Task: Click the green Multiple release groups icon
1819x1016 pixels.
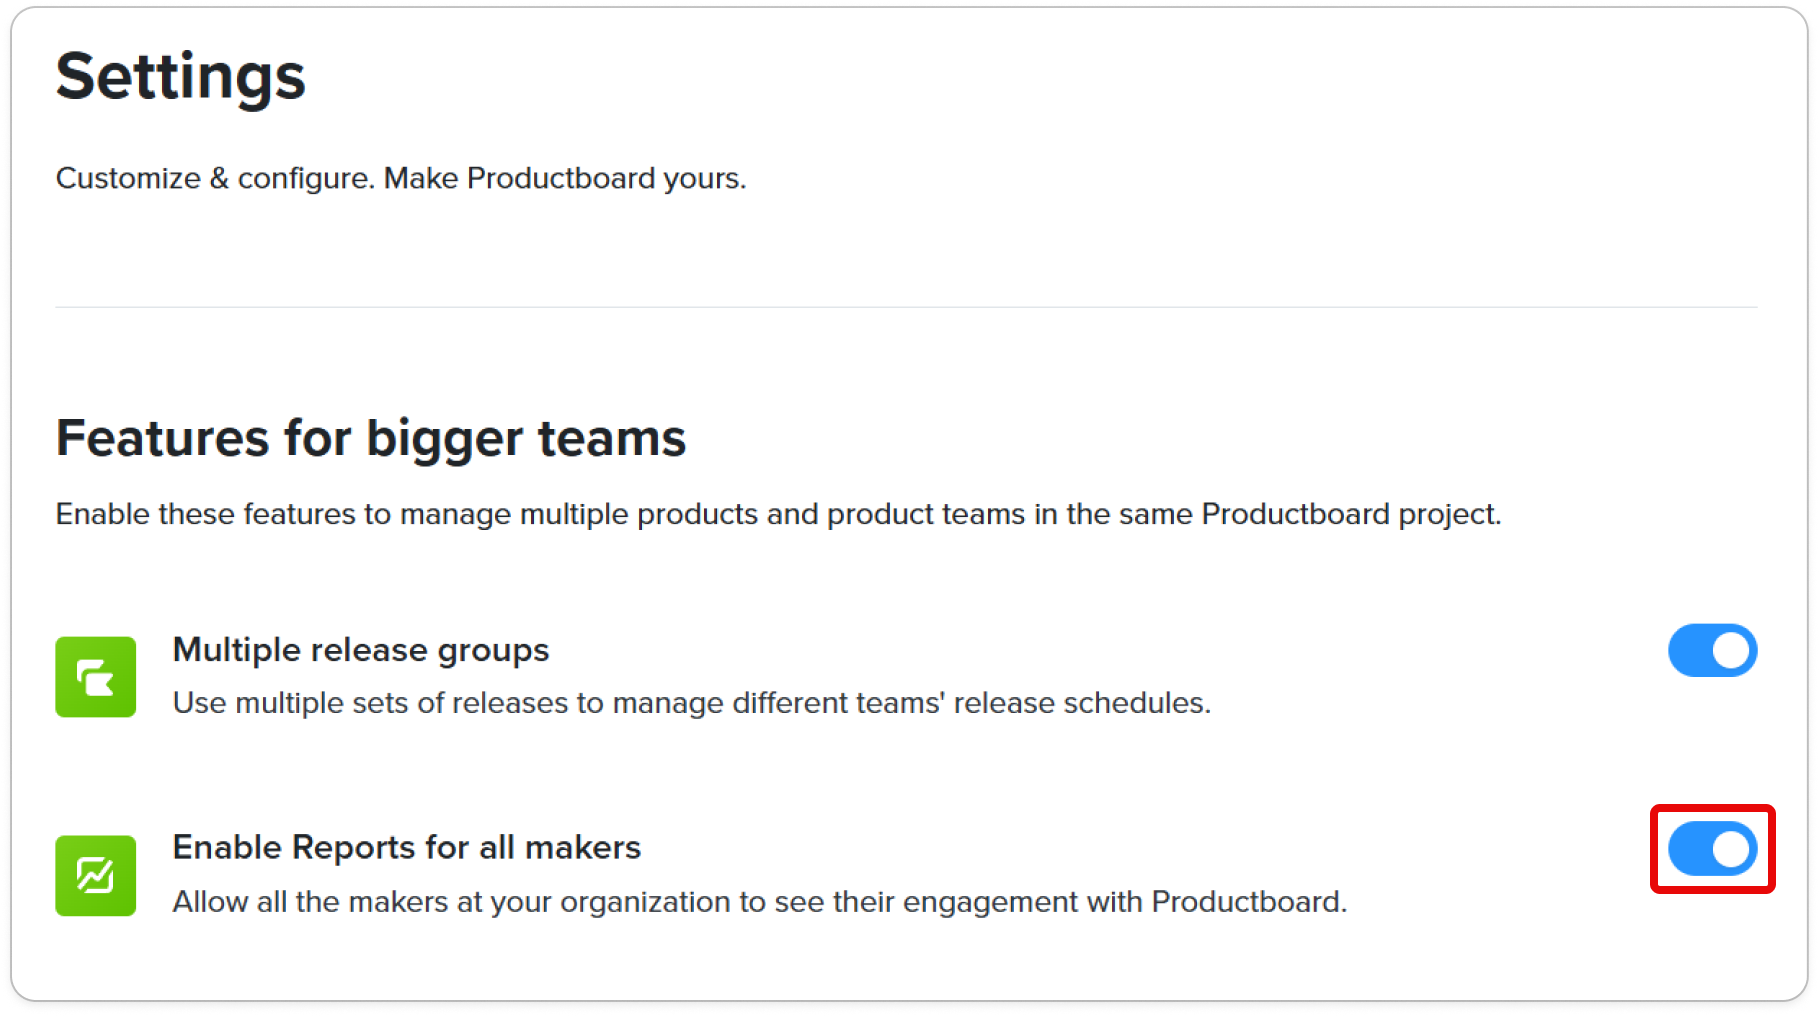Action: click(95, 677)
